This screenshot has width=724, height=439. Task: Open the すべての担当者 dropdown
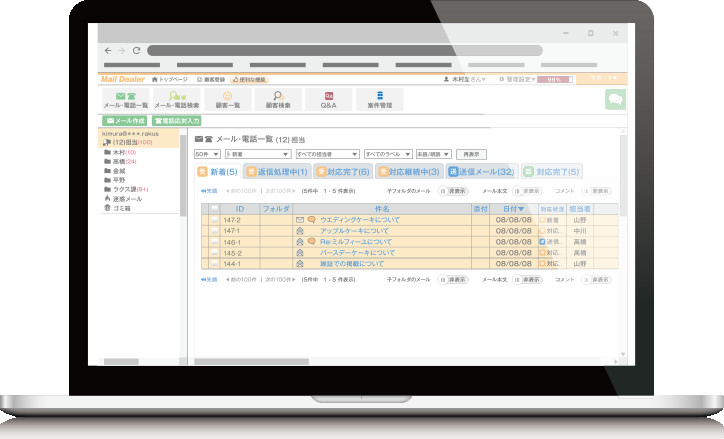click(x=327, y=155)
